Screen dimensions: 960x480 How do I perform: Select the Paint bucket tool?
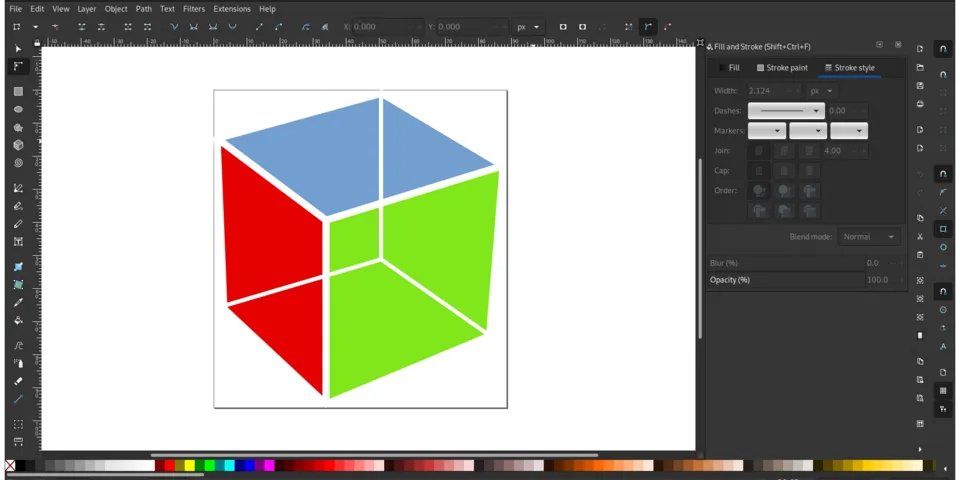[x=18, y=320]
